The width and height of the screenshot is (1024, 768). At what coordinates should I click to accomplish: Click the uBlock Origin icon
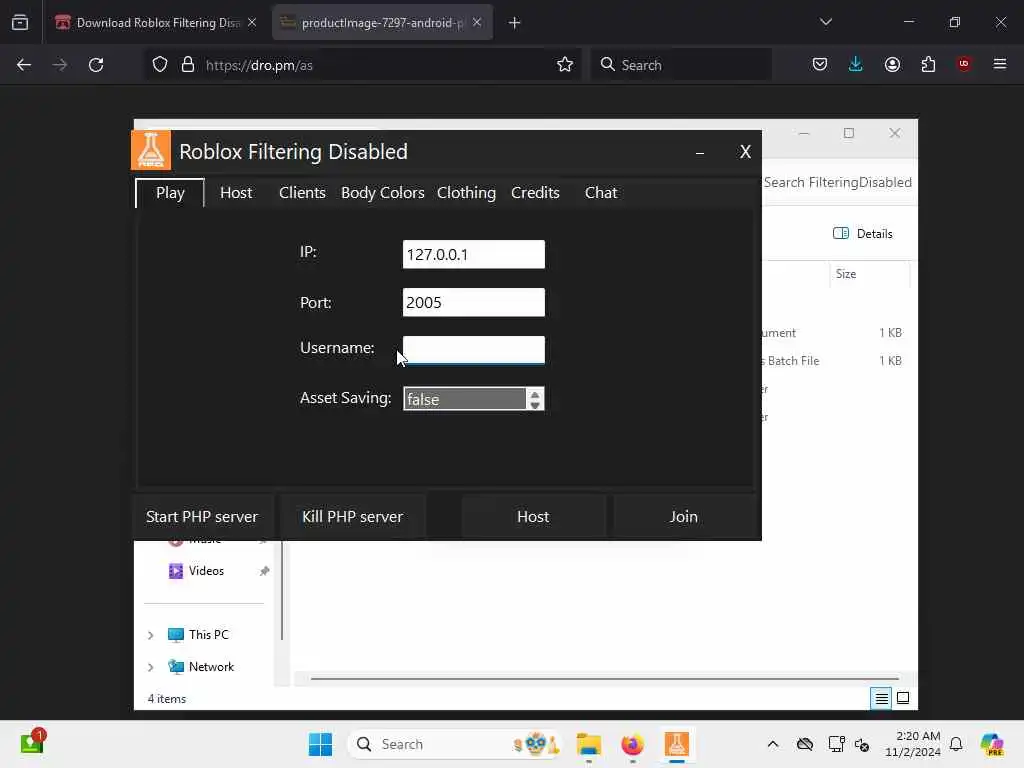click(964, 64)
